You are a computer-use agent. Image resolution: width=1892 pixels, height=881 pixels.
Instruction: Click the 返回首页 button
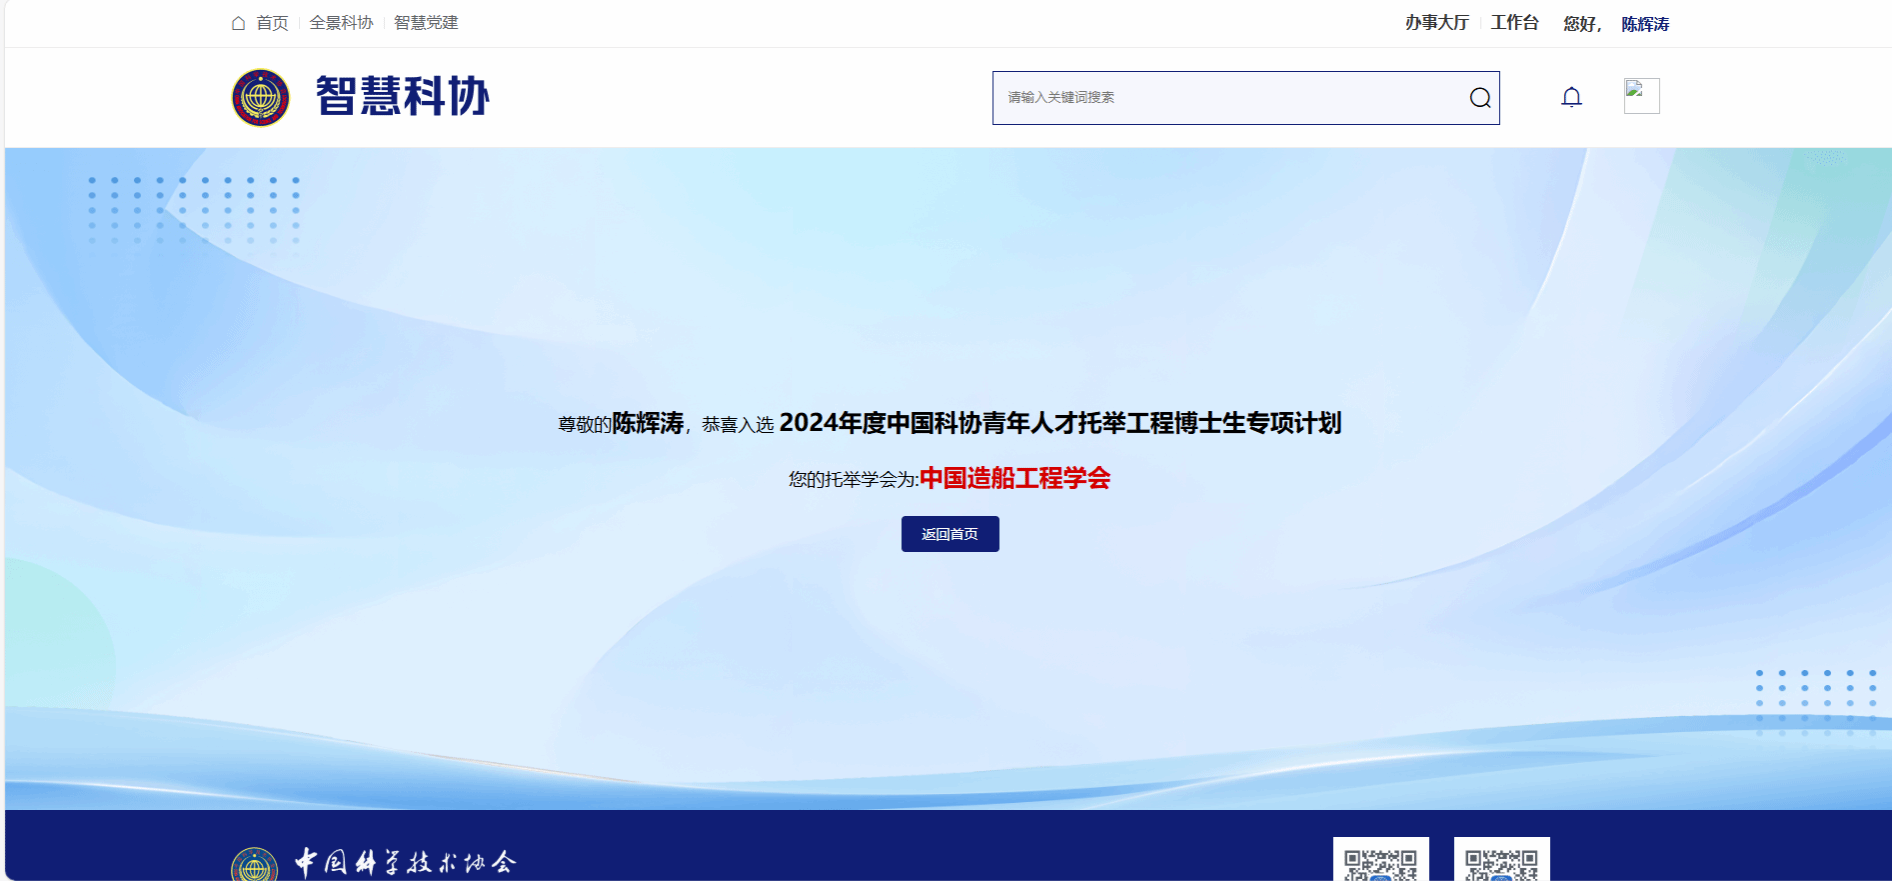[x=950, y=534]
